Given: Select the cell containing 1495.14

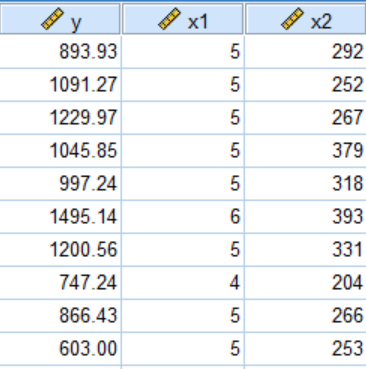Looking at the screenshot, I should pyautogui.click(x=60, y=217).
